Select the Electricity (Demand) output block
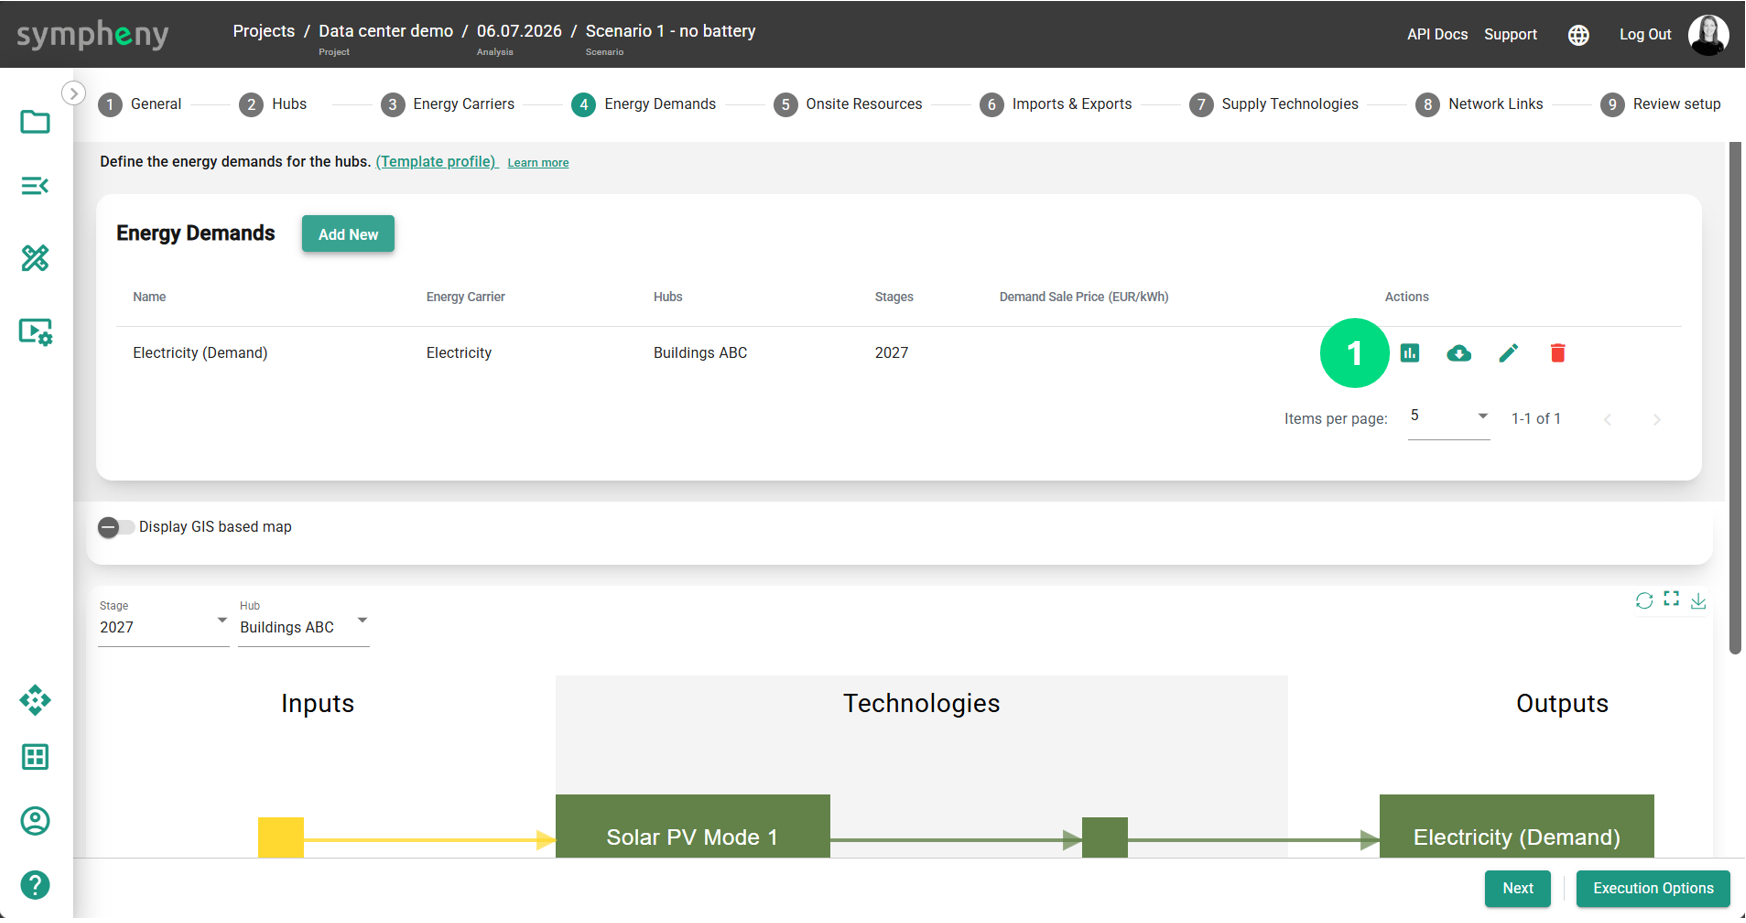This screenshot has height=923, width=1746. point(1517,828)
